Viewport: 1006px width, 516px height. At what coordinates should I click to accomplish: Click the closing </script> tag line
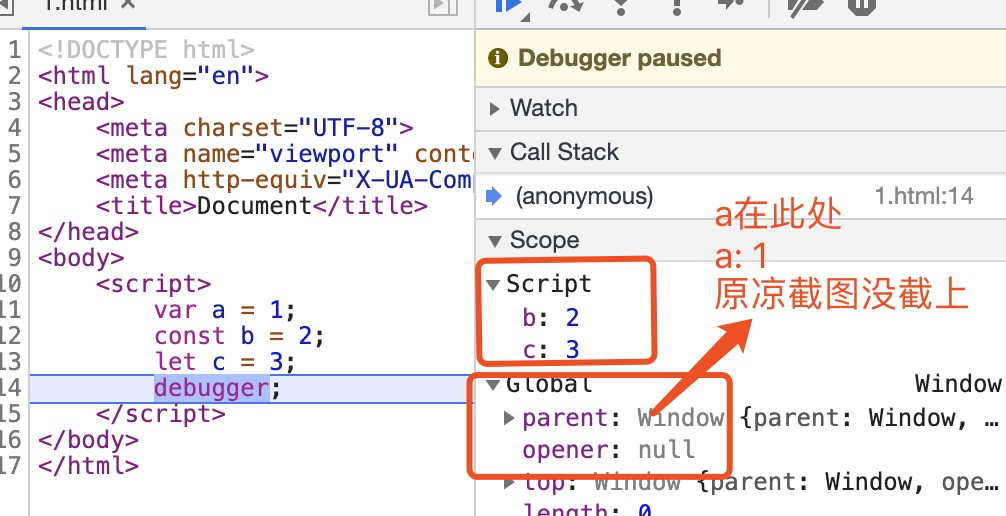[160, 415]
